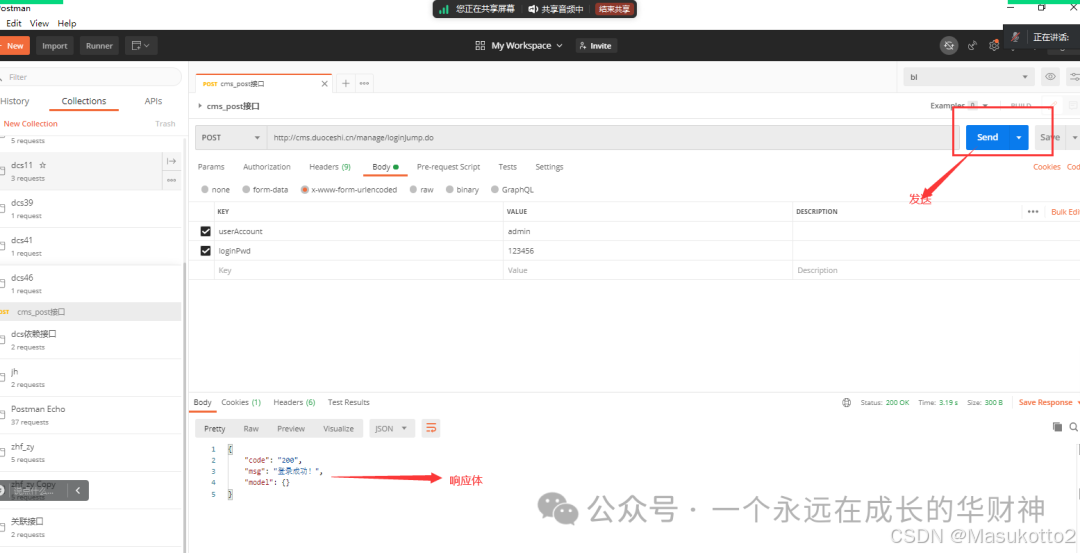Select x-www-form-urlencoded radio option
This screenshot has height=553, width=1080.
pos(304,189)
